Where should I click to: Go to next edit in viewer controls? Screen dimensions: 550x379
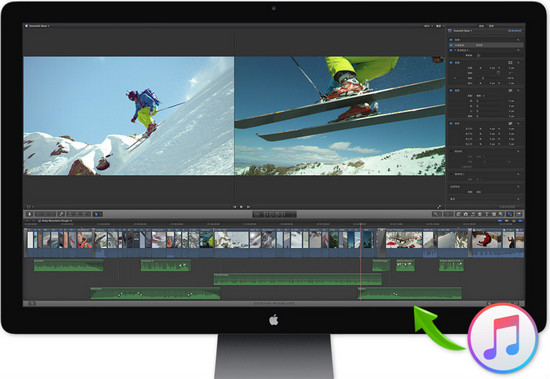point(248,207)
